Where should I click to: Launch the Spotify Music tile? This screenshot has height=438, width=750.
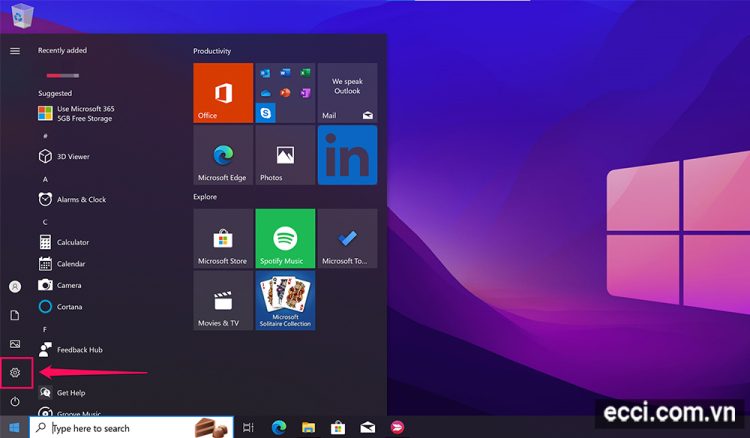tap(285, 238)
